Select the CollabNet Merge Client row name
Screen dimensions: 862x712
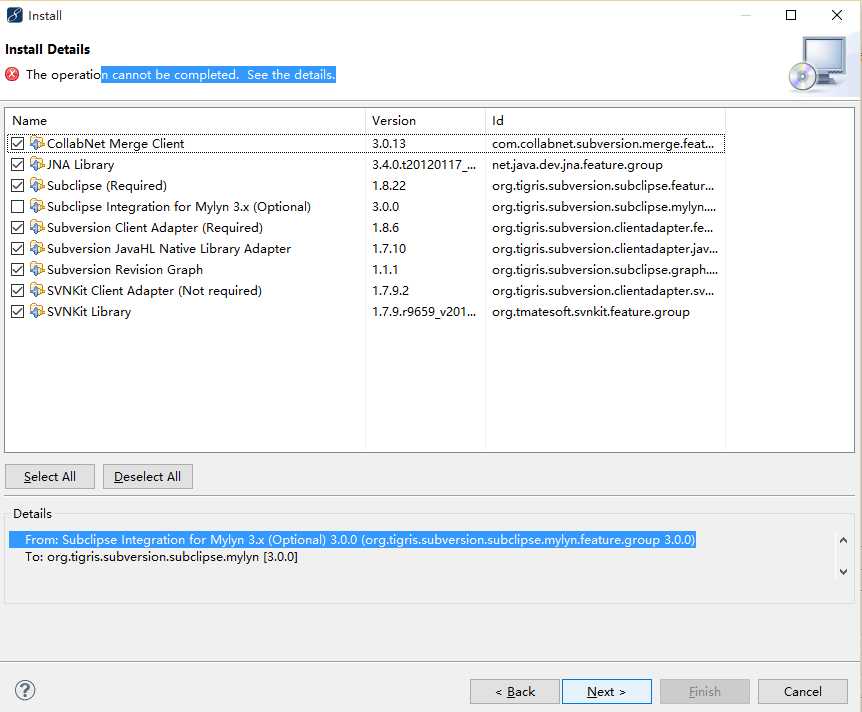(115, 143)
